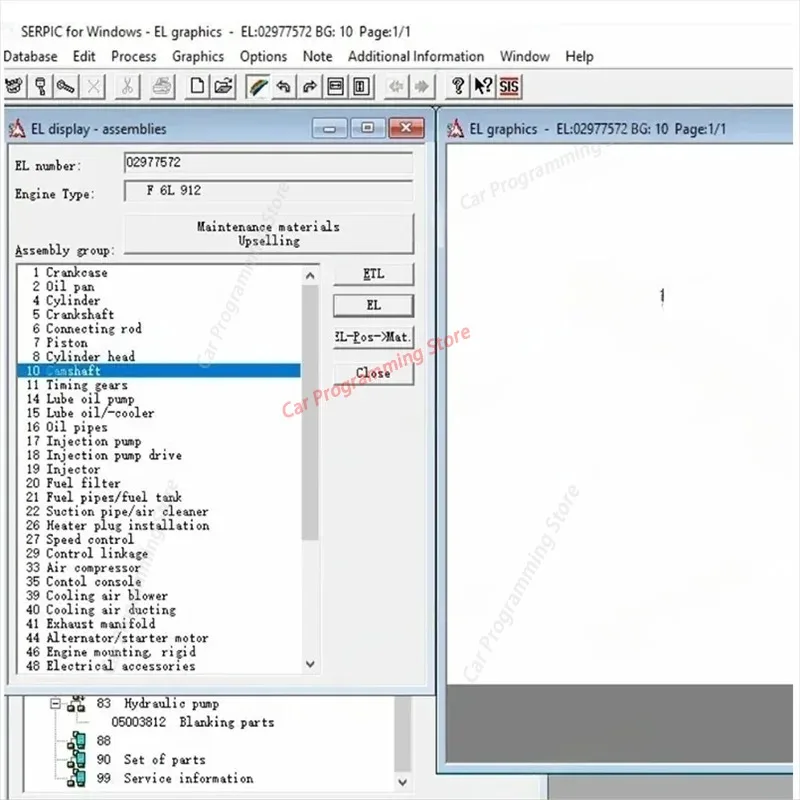Click the scissors cut toolbar icon
The height and width of the screenshot is (800, 800).
coord(127,86)
